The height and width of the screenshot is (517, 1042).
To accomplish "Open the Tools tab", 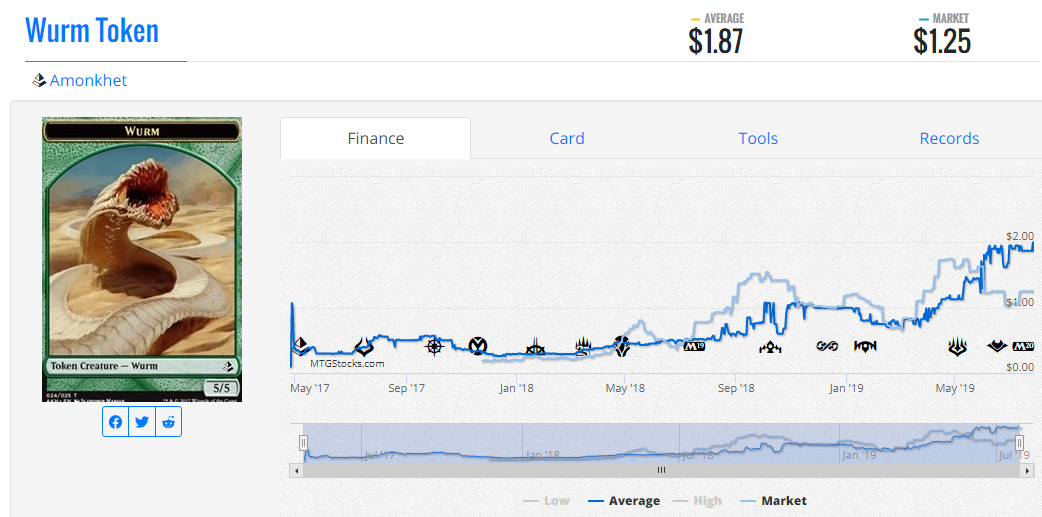I will point(758,138).
